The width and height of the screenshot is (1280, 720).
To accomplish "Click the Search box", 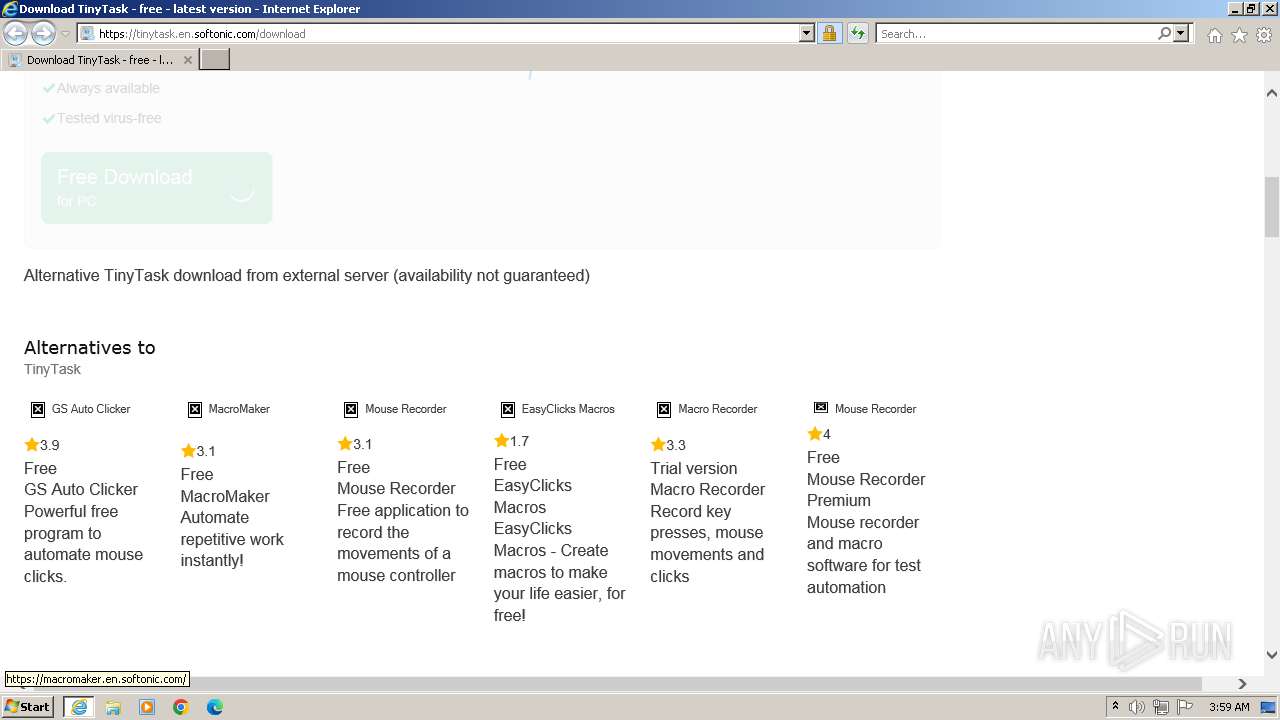I will (x=1016, y=34).
